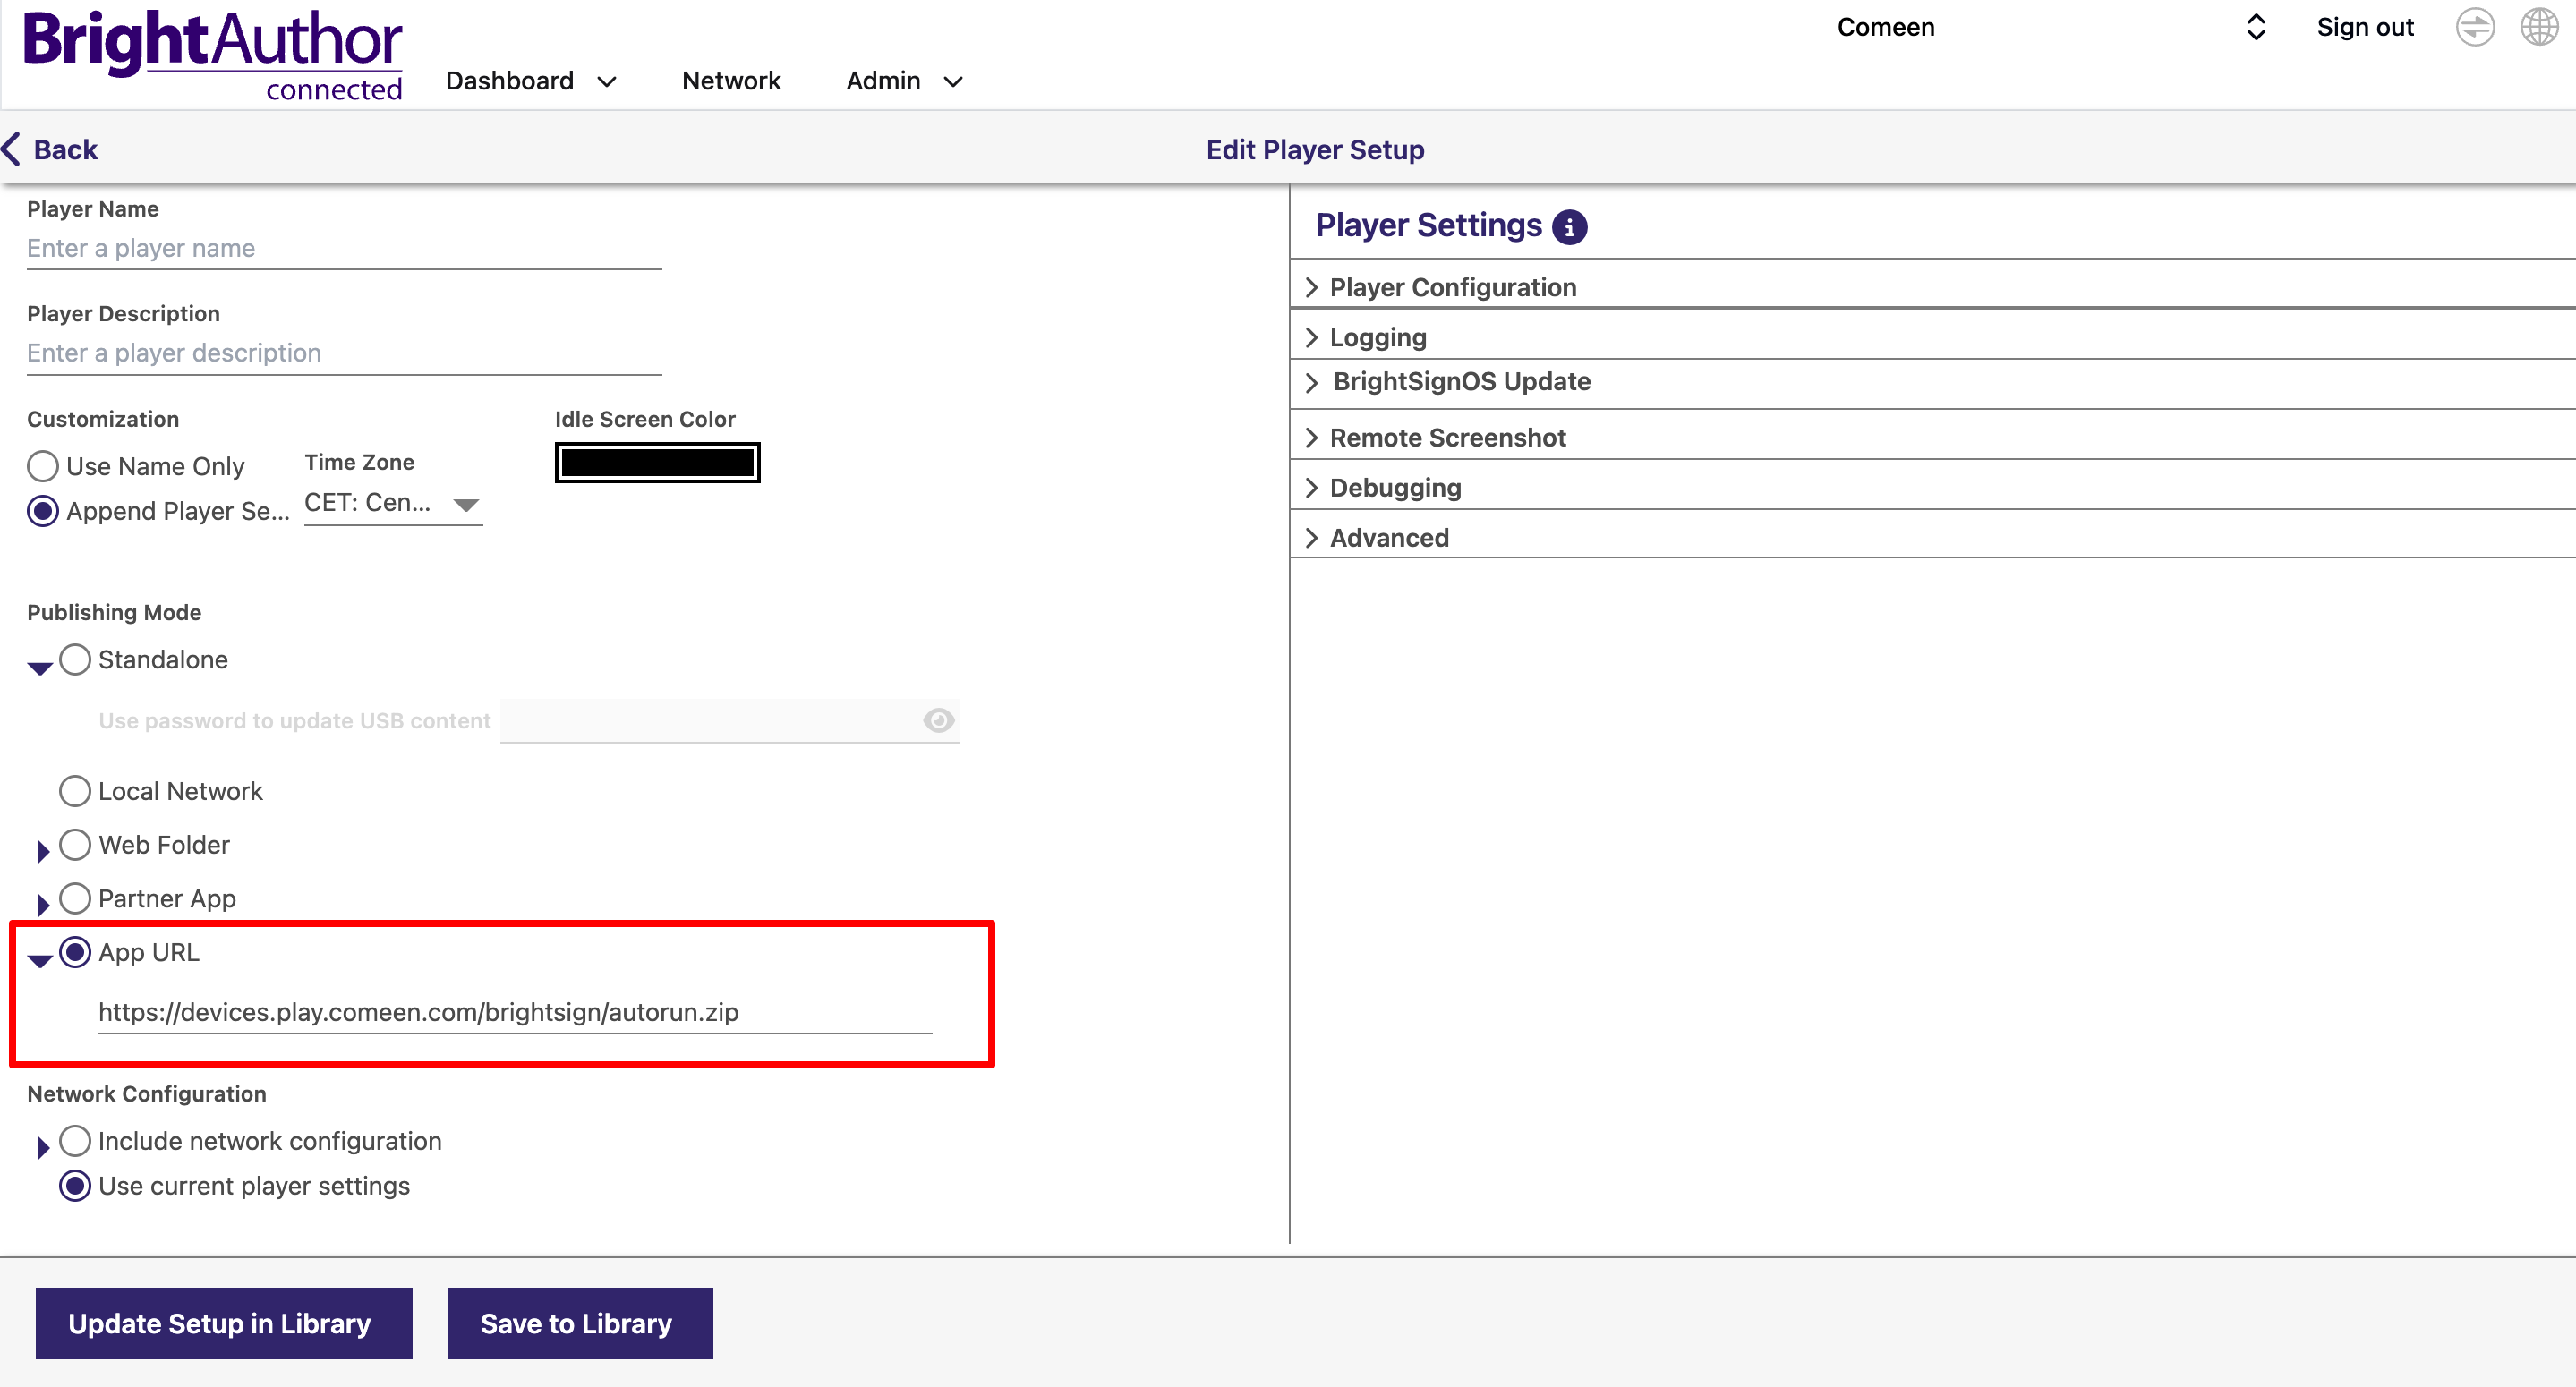Open the Network menu item
Viewport: 2576px width, 1387px height.
click(731, 81)
